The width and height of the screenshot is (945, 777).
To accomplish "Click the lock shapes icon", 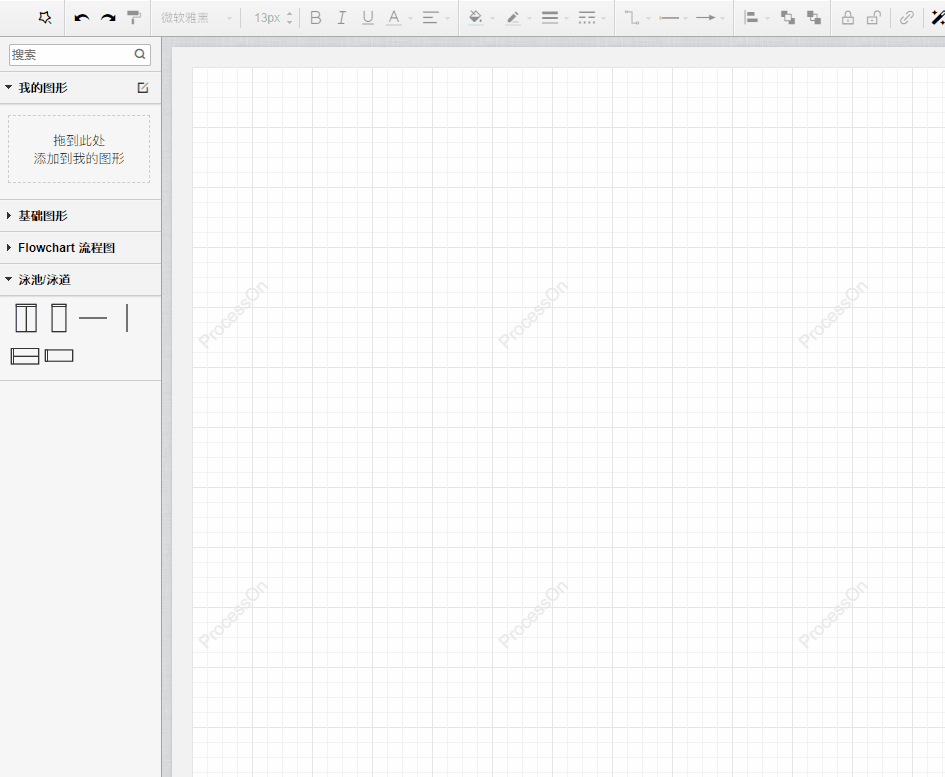I will pyautogui.click(x=847, y=17).
